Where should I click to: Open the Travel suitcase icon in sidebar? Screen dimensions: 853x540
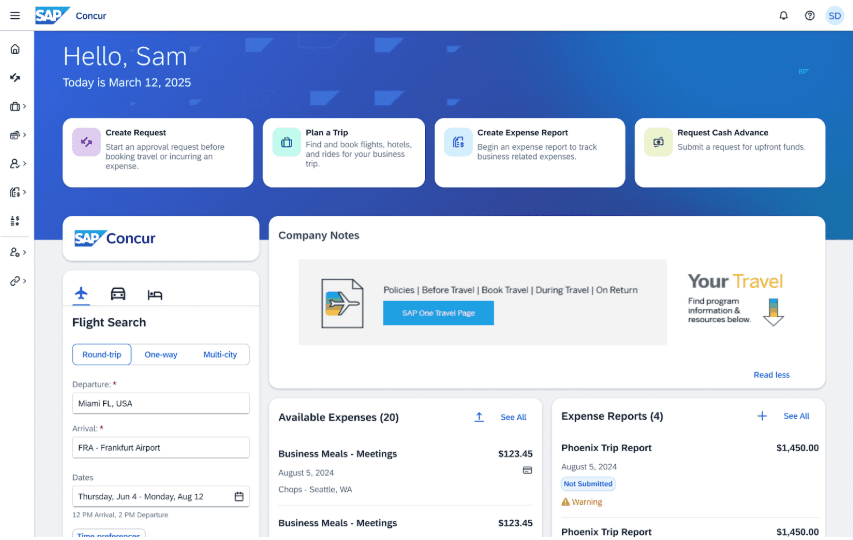tap(15, 107)
